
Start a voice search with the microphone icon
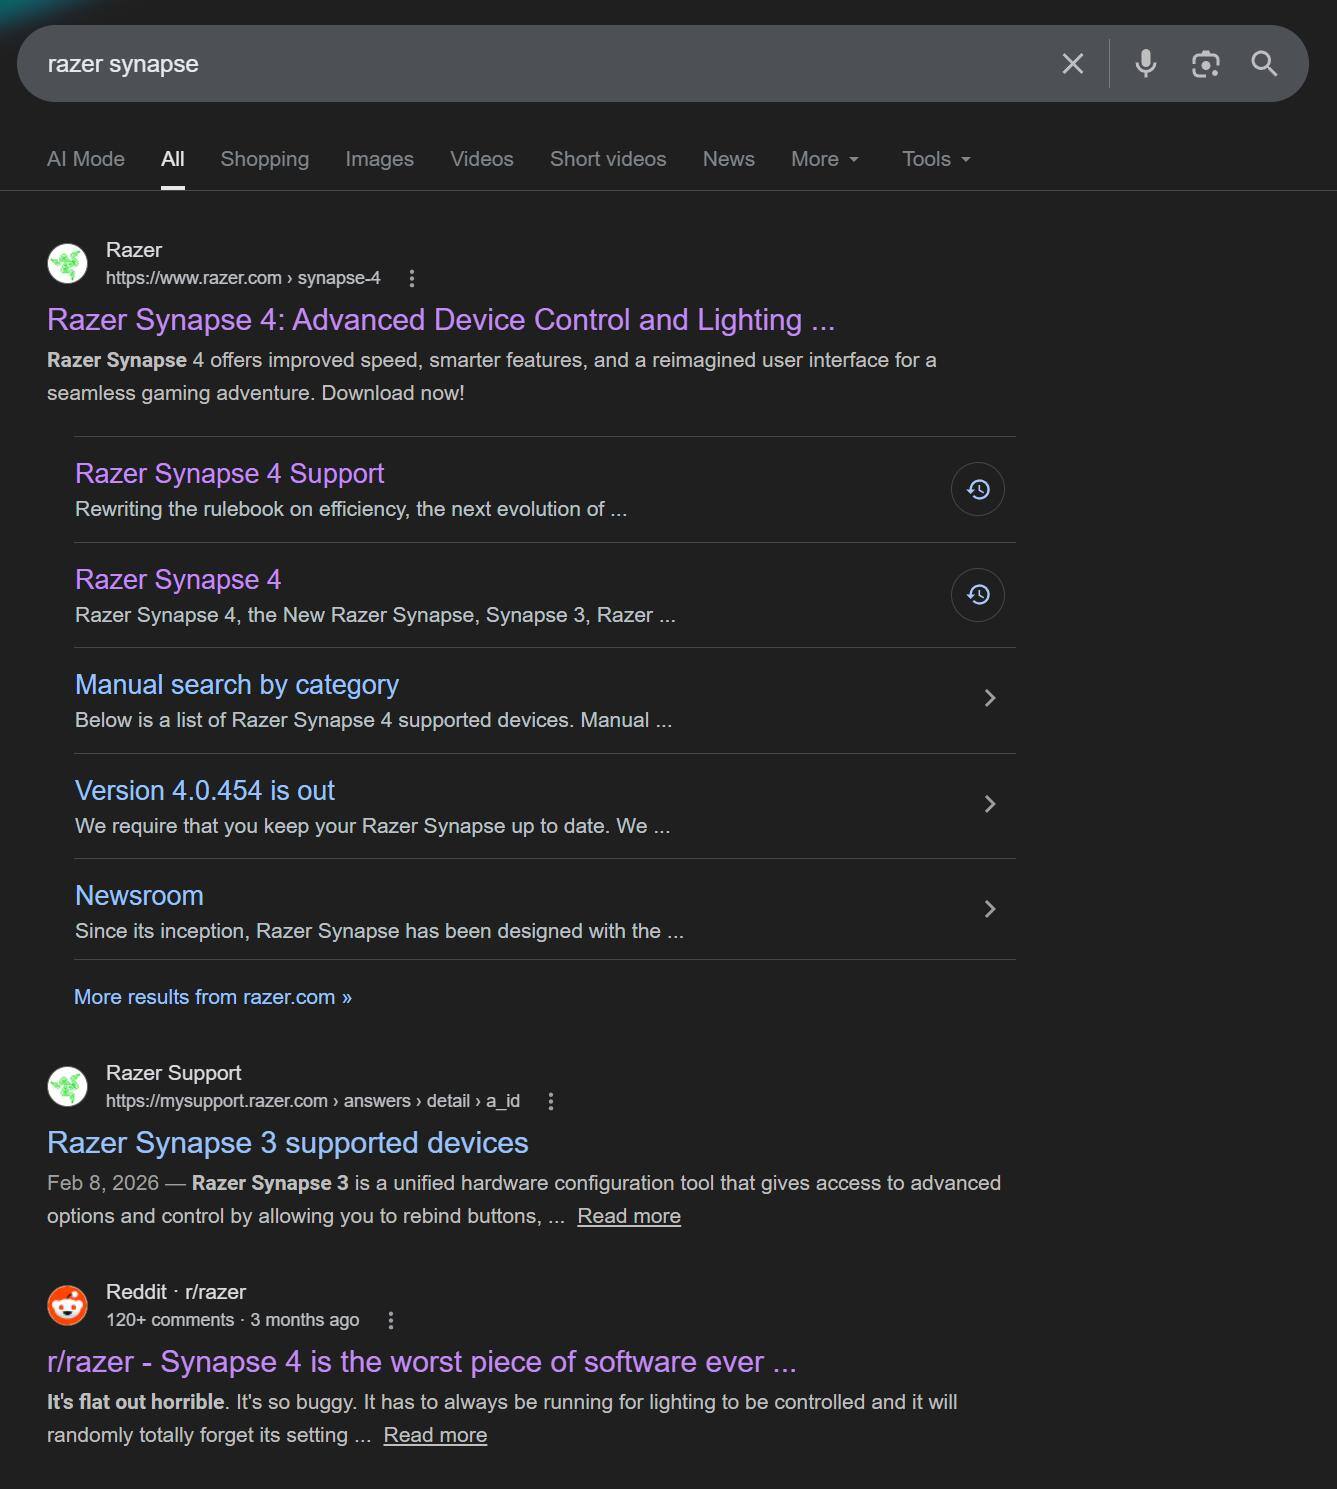[x=1145, y=63]
